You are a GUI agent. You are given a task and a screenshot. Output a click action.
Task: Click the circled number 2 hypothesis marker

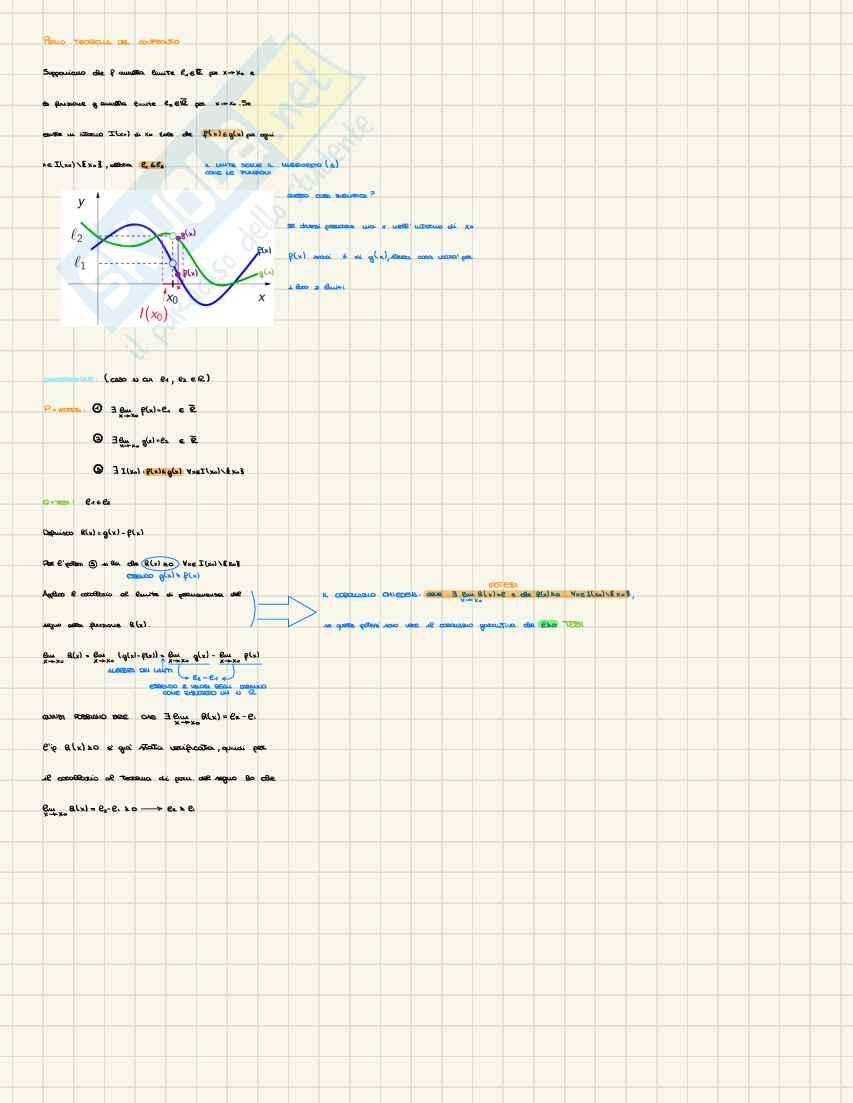(x=97, y=438)
